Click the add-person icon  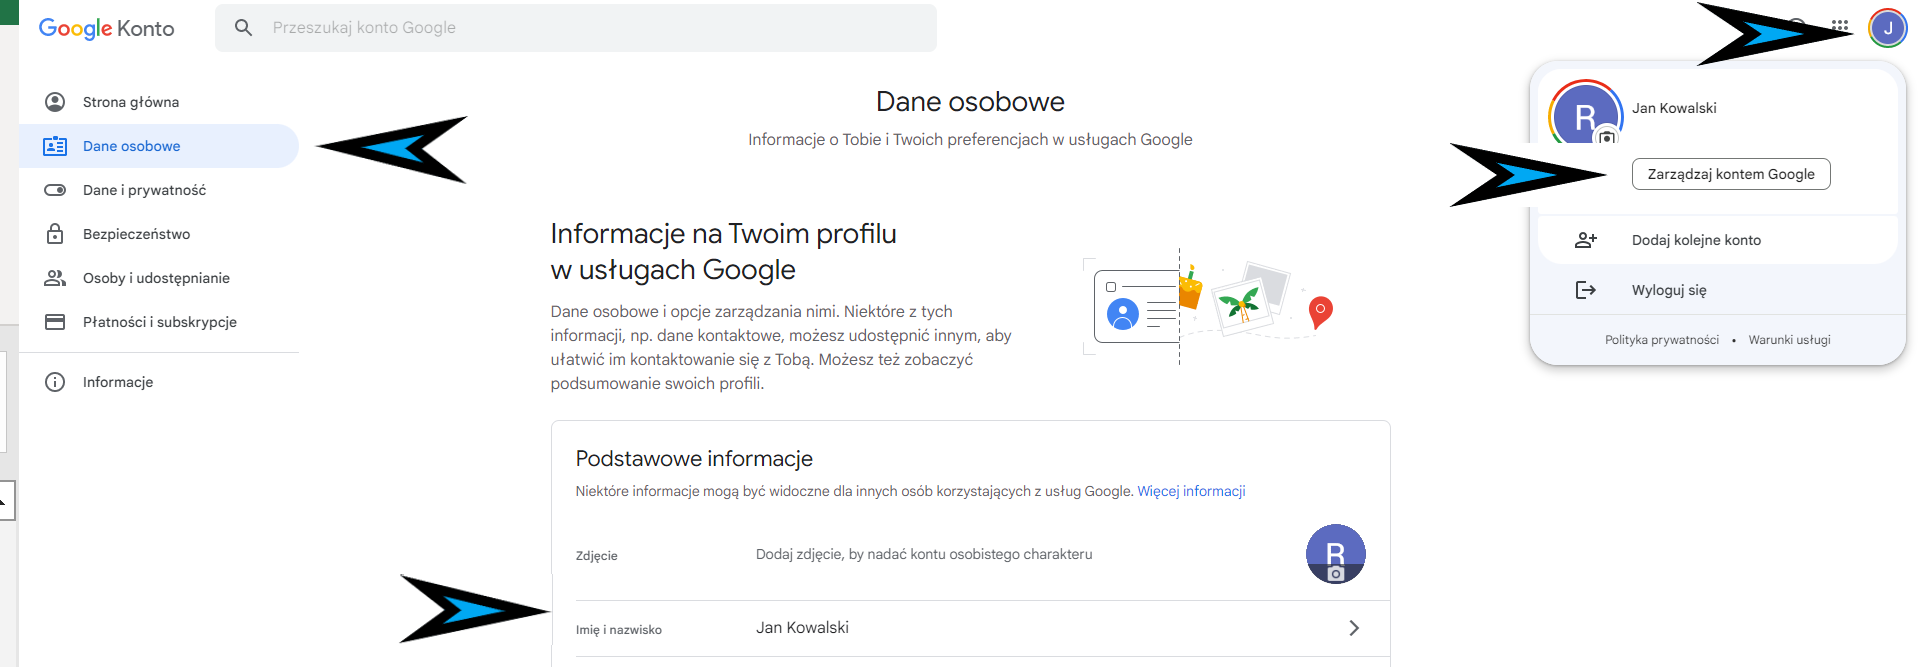[1586, 240]
